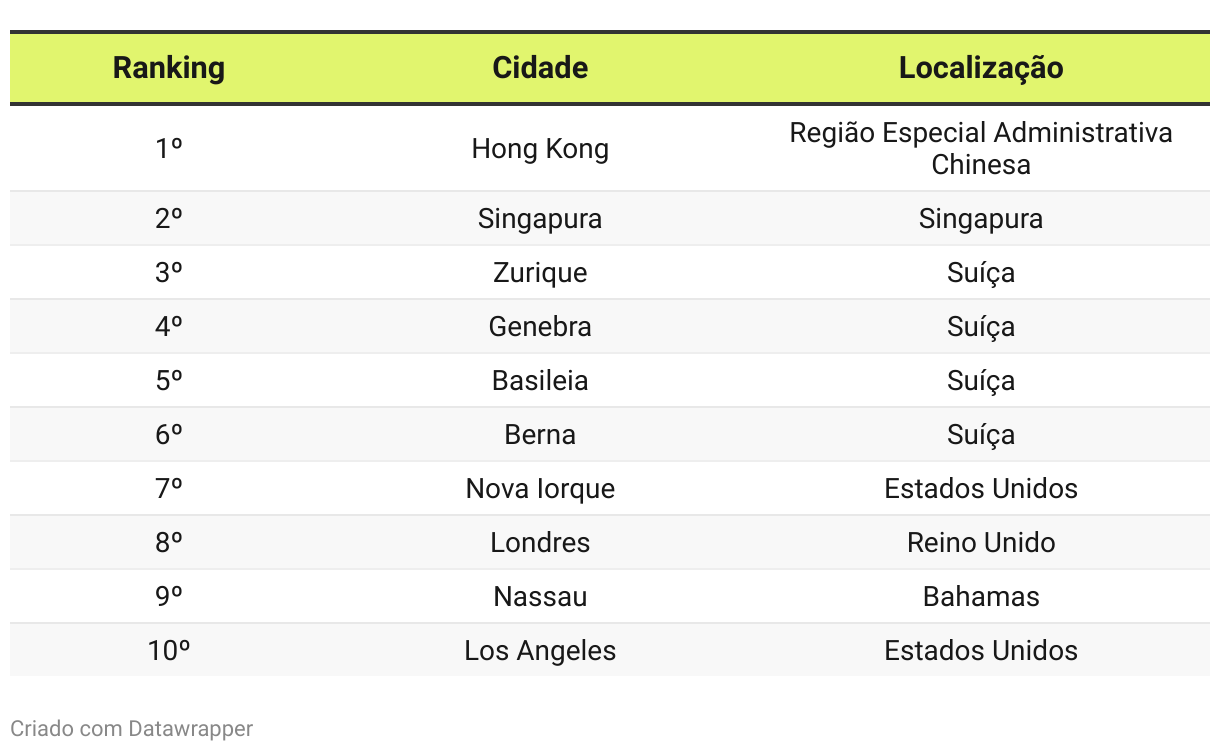
Task: Select the Singapura city cell in Cidade column
Action: click(540, 219)
